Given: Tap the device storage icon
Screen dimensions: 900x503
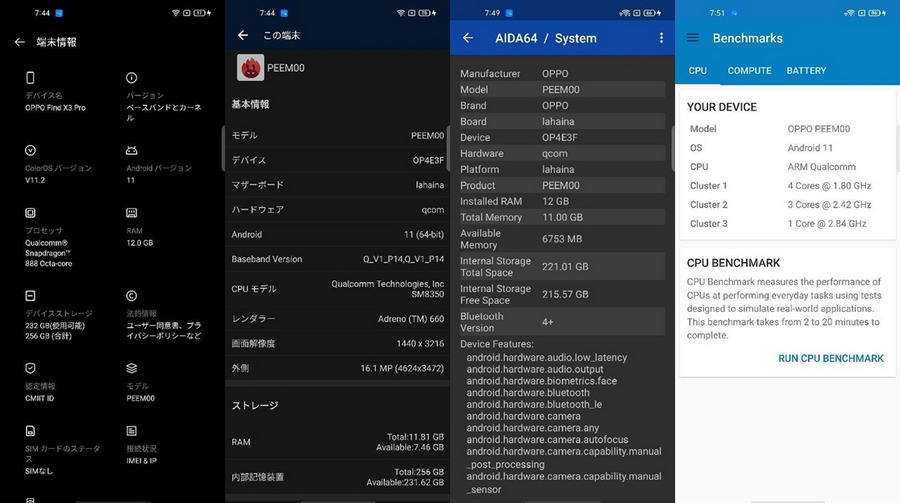Looking at the screenshot, I should (x=30, y=296).
